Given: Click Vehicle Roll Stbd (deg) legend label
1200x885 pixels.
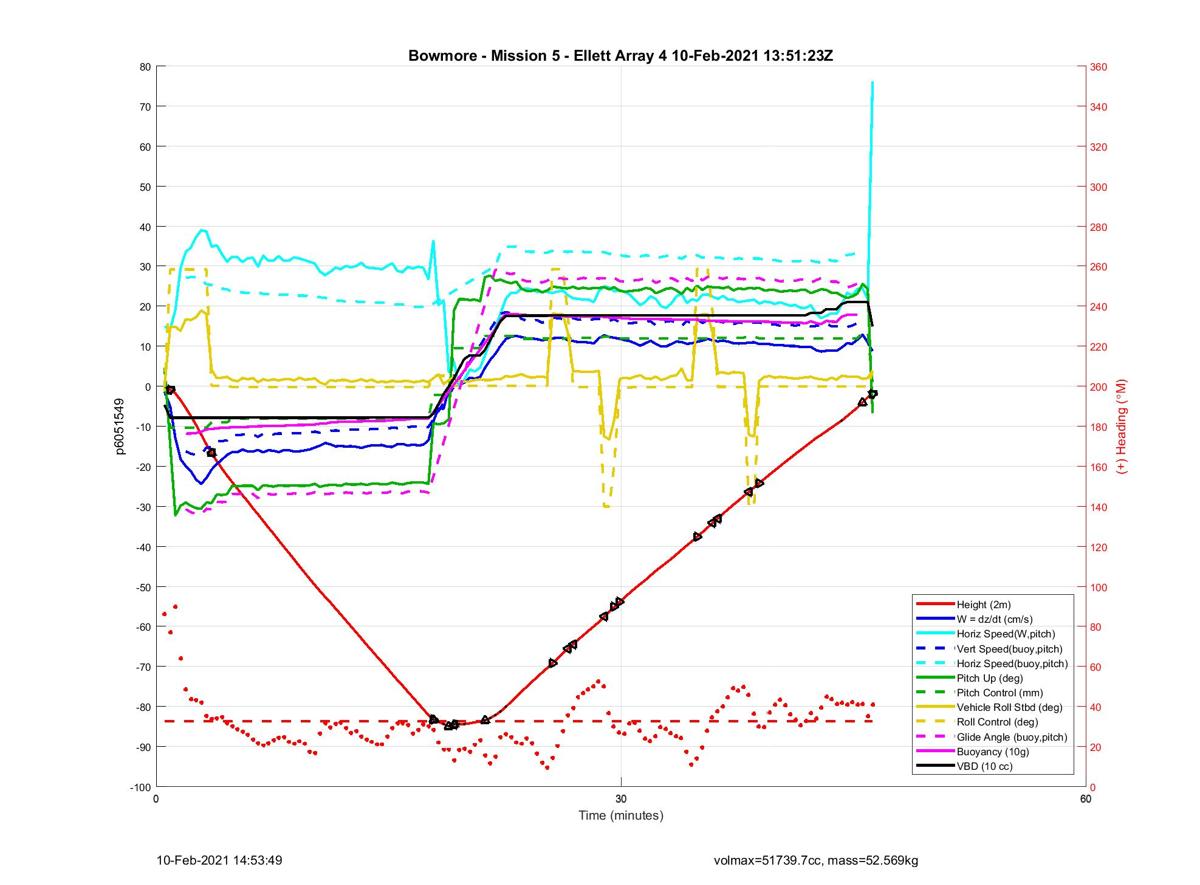Looking at the screenshot, I should [1008, 706].
